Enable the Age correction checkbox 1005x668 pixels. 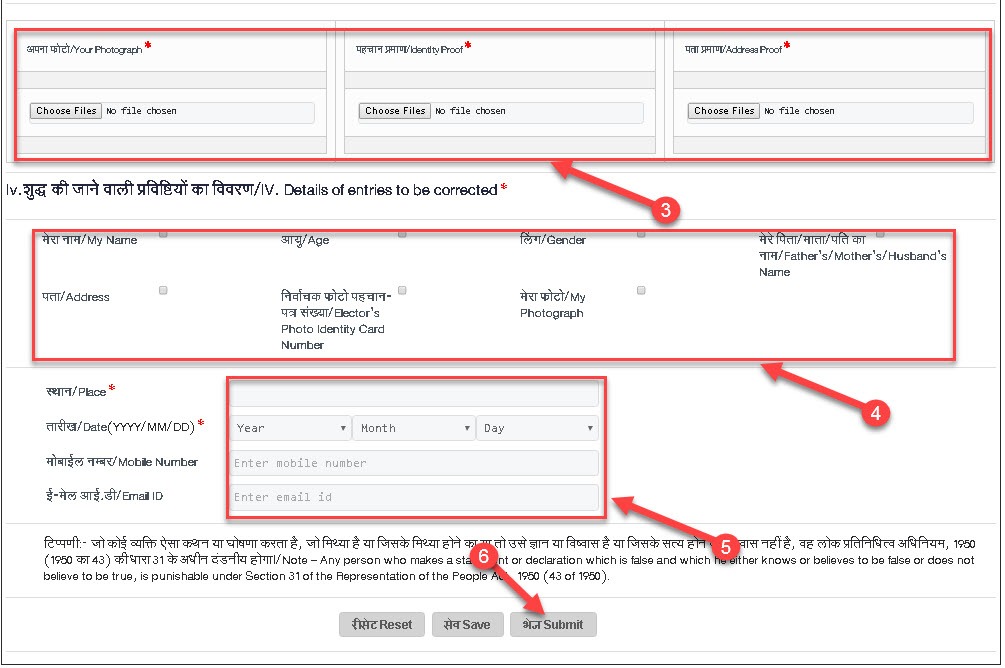pos(402,234)
